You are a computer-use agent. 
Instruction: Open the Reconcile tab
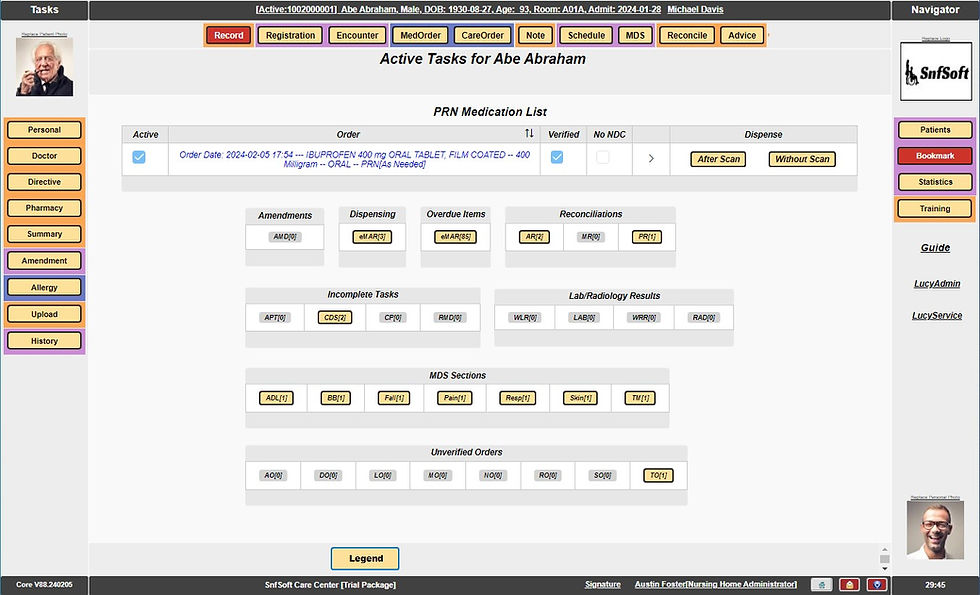687,36
